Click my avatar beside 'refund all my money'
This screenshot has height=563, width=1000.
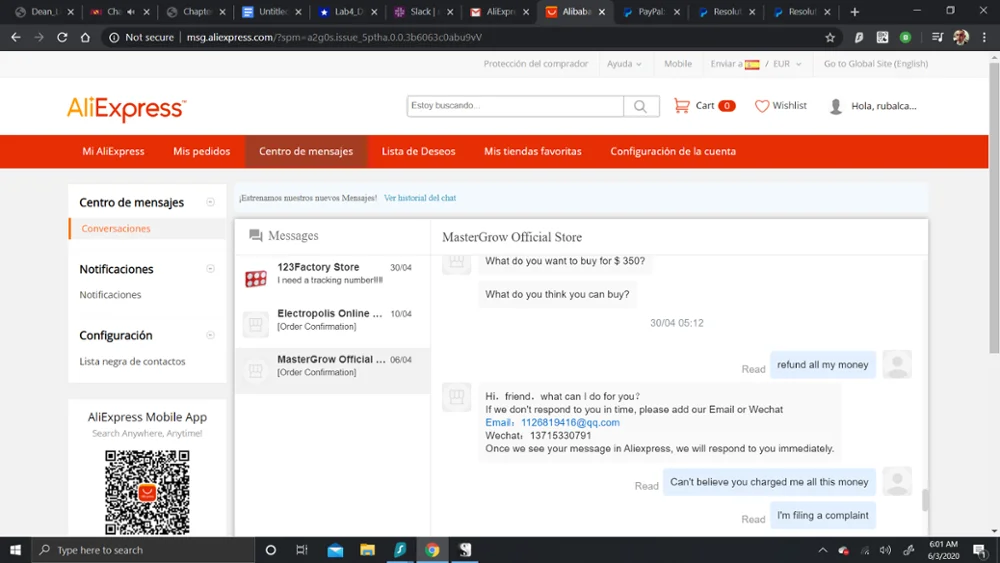point(897,365)
